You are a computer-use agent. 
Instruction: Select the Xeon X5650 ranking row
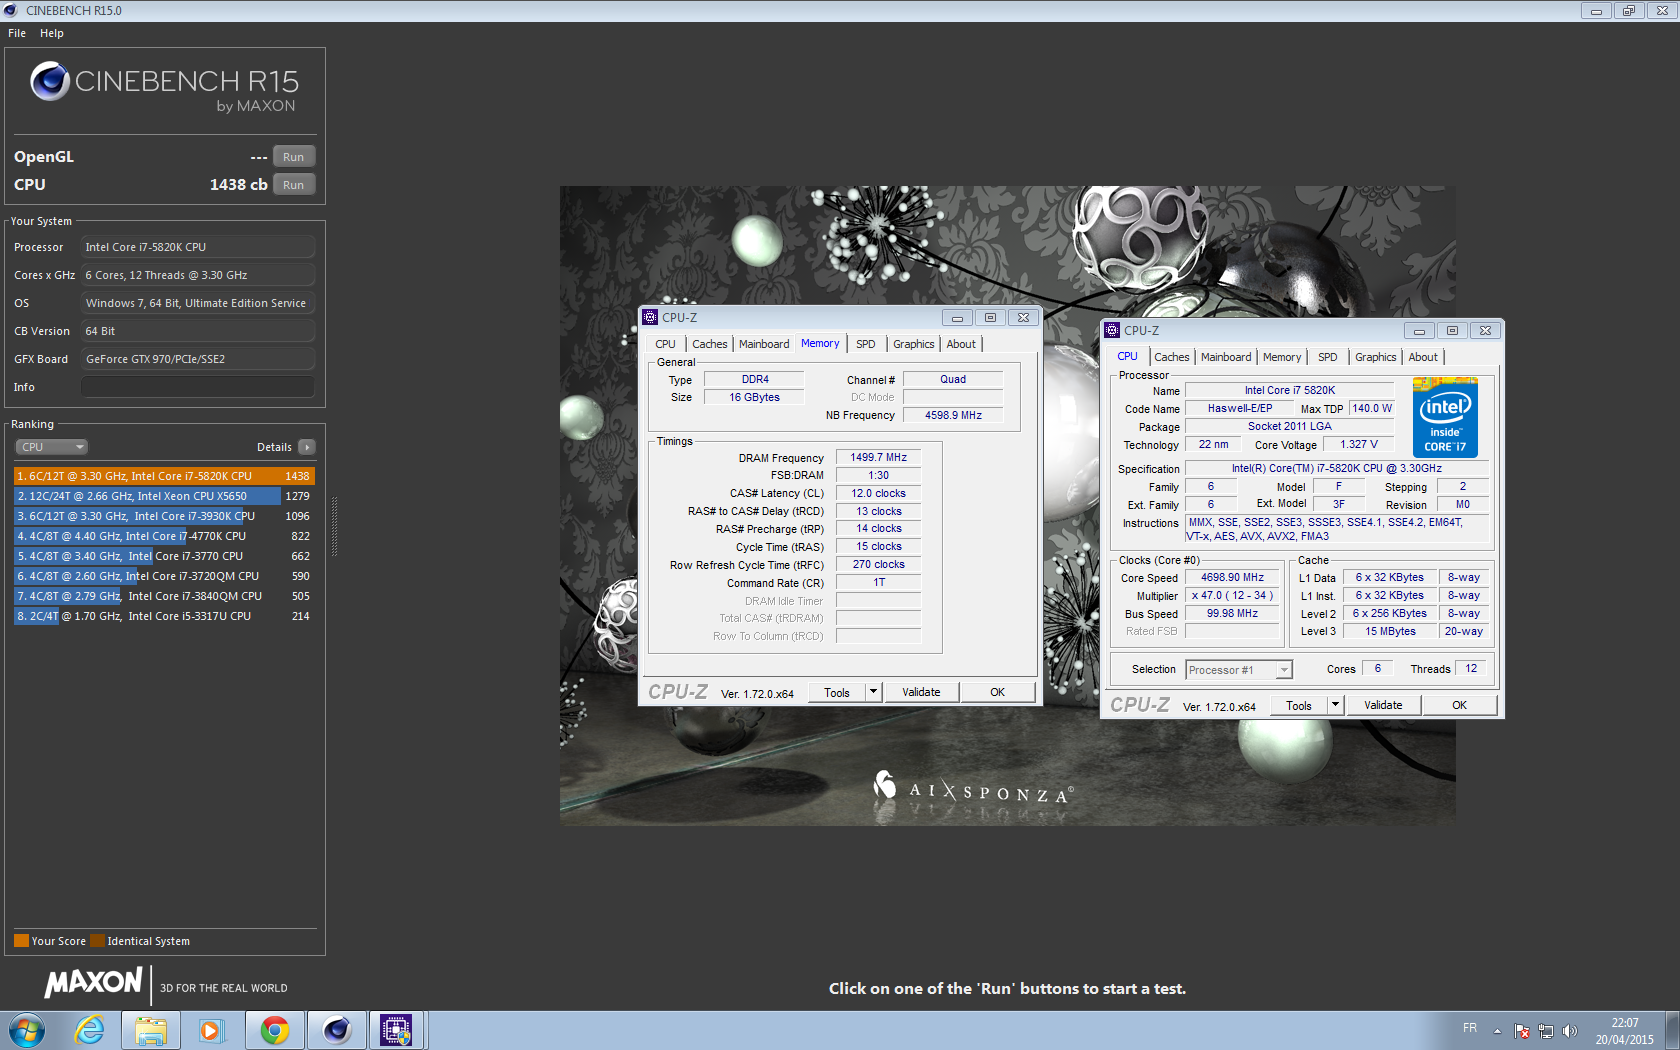[164, 496]
